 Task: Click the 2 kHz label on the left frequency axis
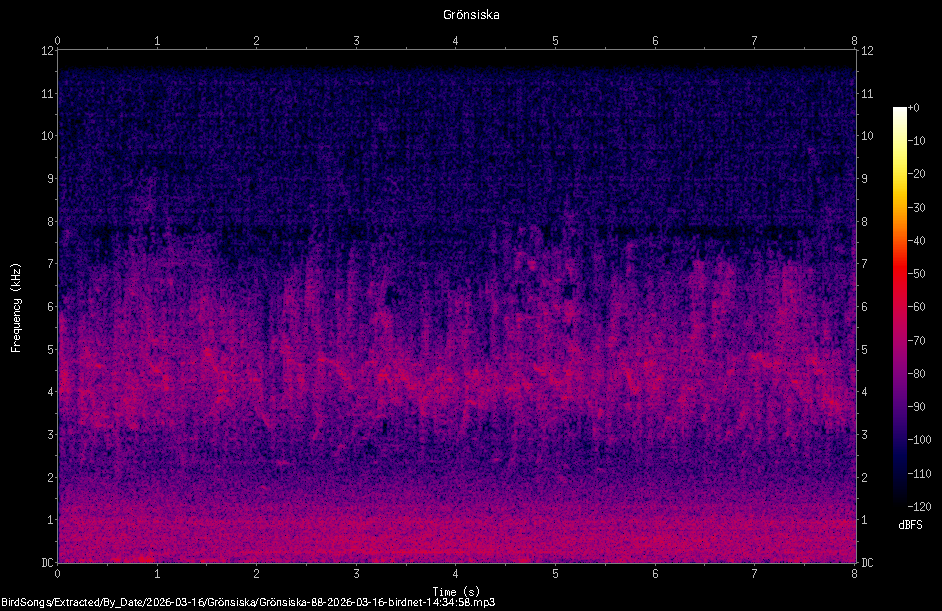point(50,477)
